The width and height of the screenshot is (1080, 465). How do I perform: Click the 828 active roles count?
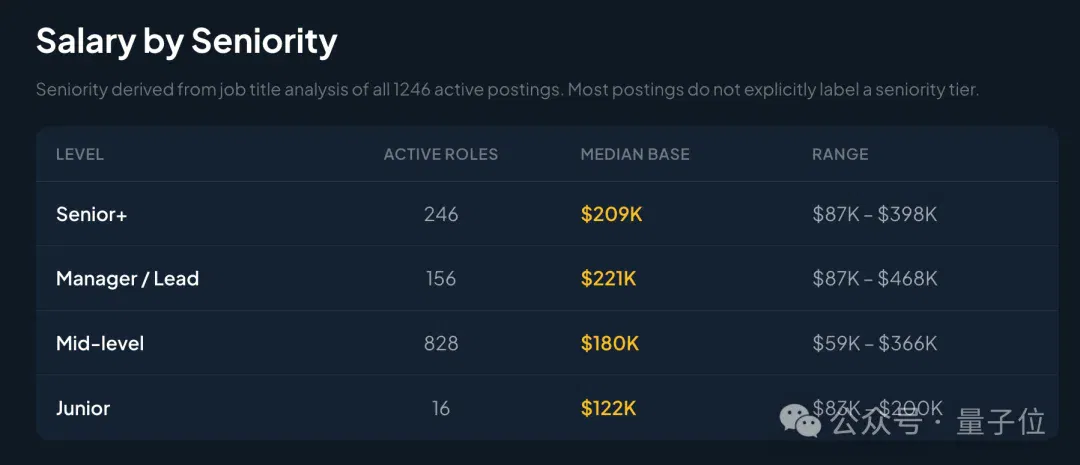point(442,343)
